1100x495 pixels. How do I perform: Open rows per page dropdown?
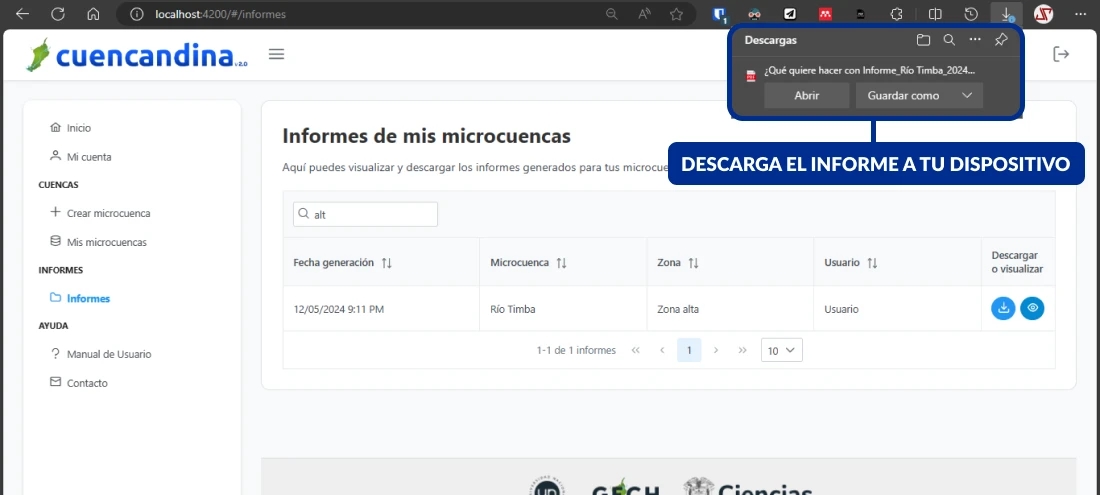click(x=781, y=350)
